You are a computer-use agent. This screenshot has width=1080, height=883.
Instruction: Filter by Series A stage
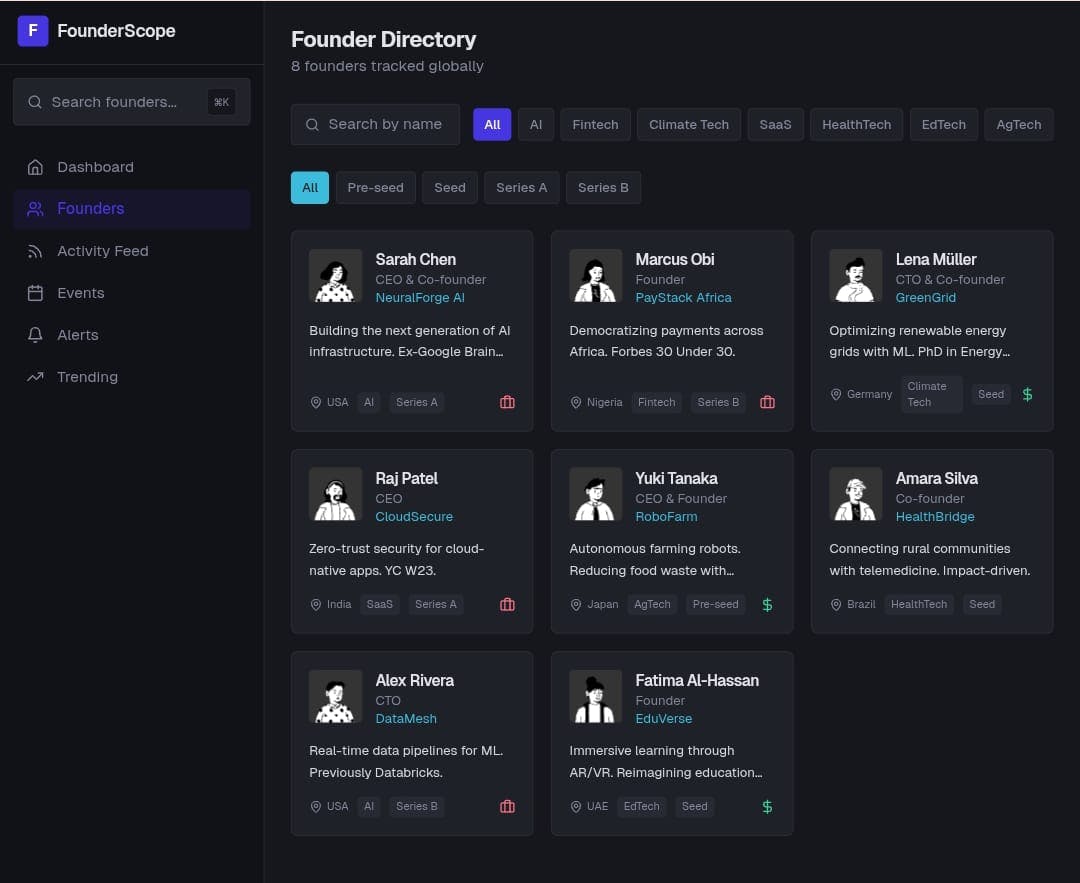[521, 188]
